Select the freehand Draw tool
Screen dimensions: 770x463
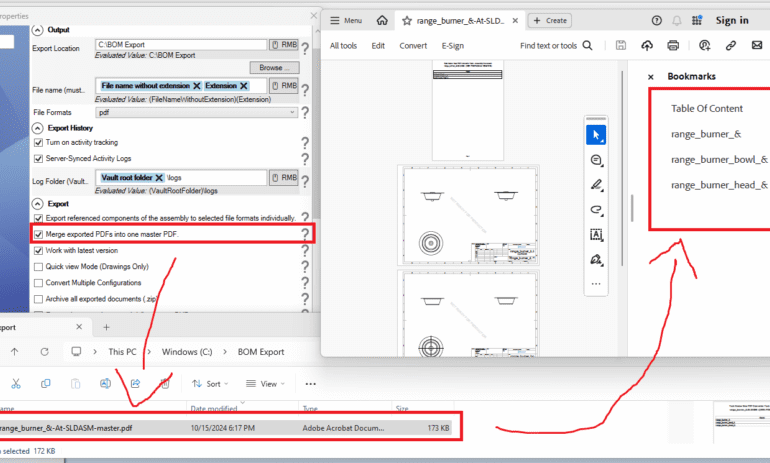[596, 210]
